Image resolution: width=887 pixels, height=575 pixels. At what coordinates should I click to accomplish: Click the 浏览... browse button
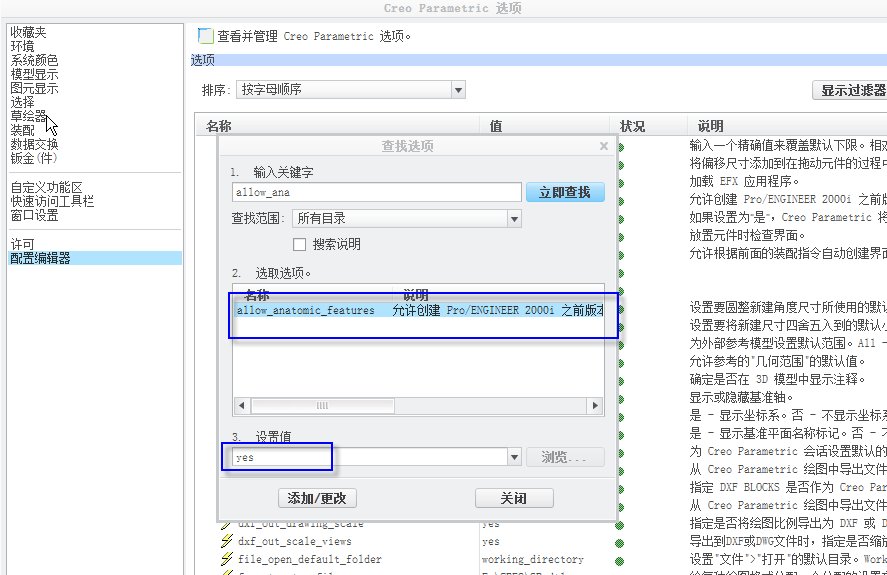[565, 457]
